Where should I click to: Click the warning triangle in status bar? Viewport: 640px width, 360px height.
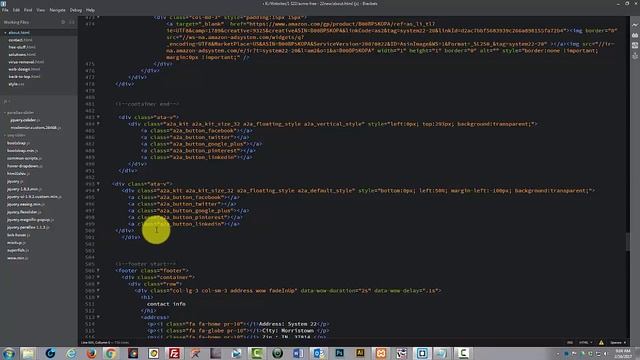(x=601, y=343)
